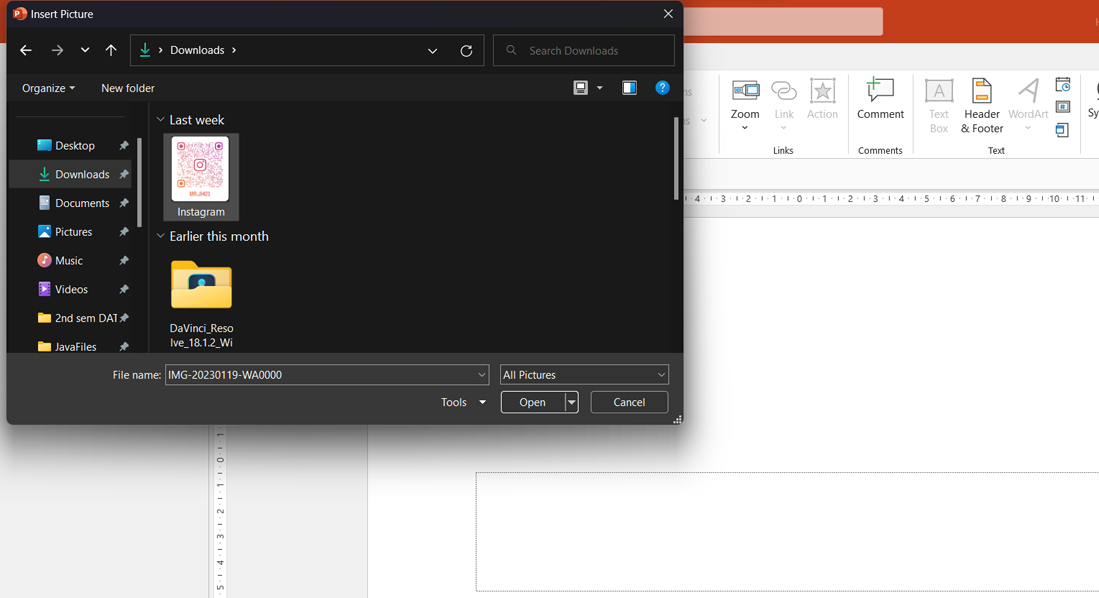
Task: Refresh the Downloads folder view
Action: (x=466, y=50)
